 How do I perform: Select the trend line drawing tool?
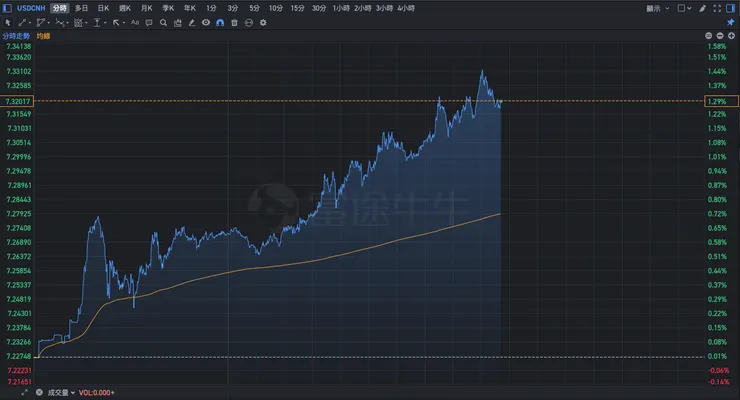click(x=22, y=23)
